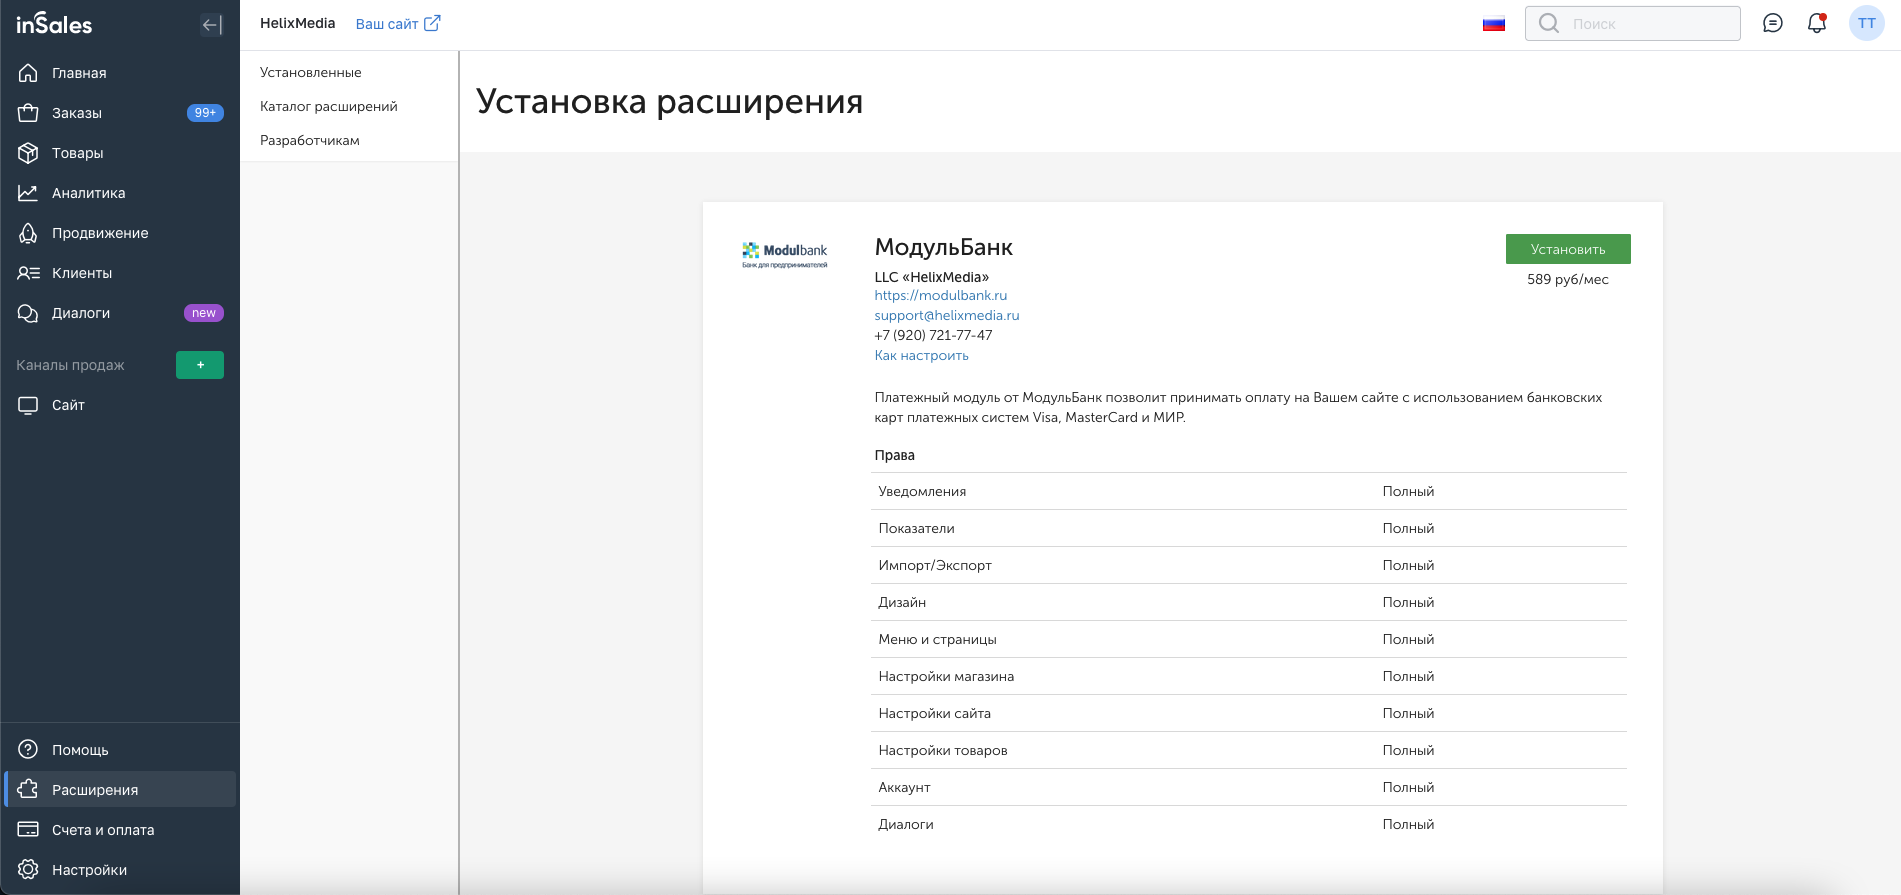1901x895 pixels.
Task: Focus the Поиск search field
Action: (1633, 23)
